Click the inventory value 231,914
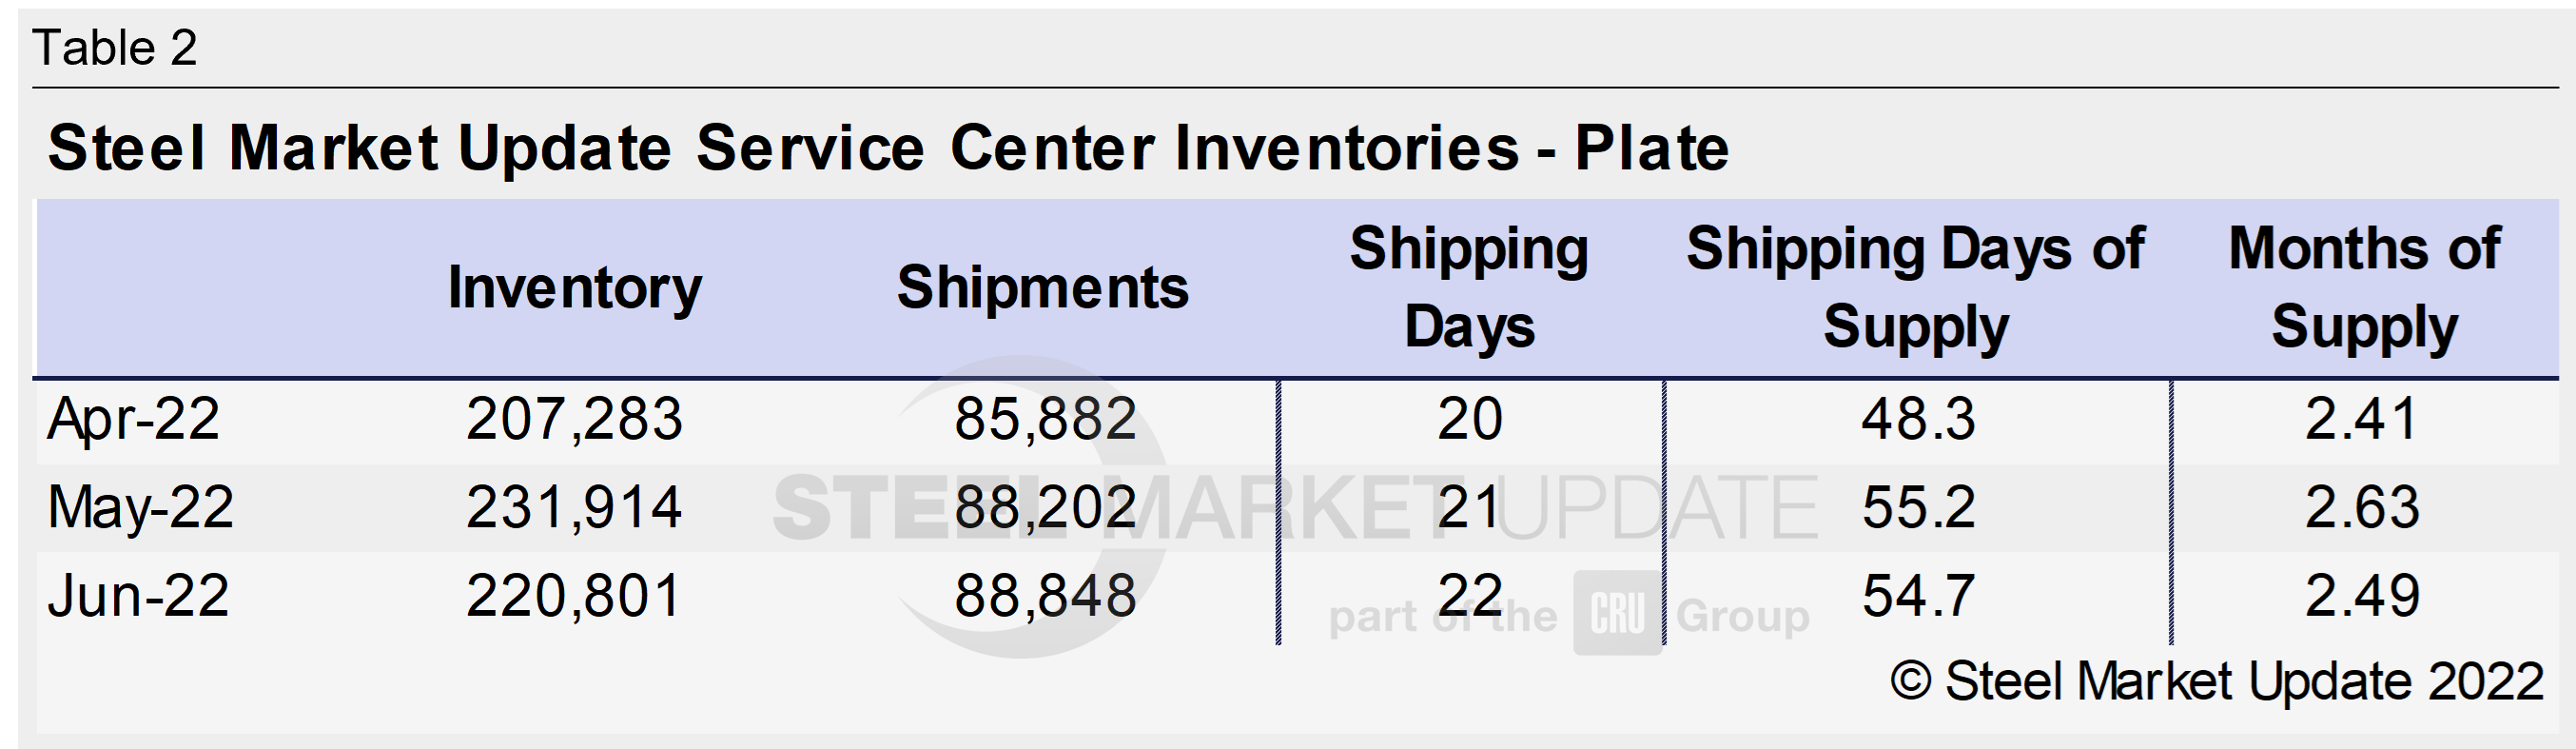The image size is (2576, 749). (x=574, y=507)
